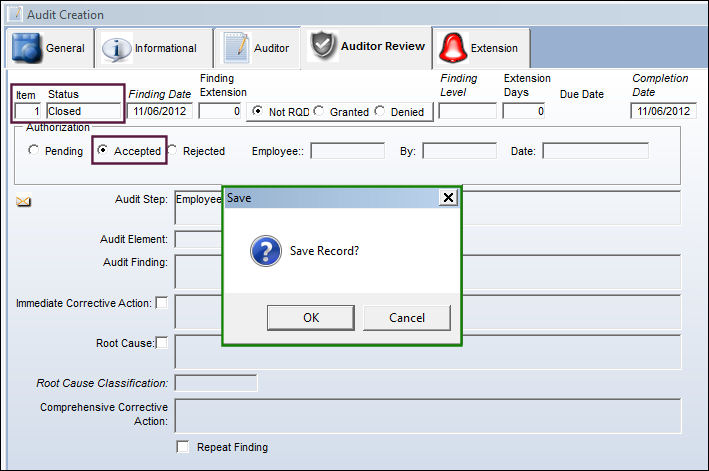Screen dimensions: 709x471
Task: Click the authorization By field
Action: click(x=459, y=151)
